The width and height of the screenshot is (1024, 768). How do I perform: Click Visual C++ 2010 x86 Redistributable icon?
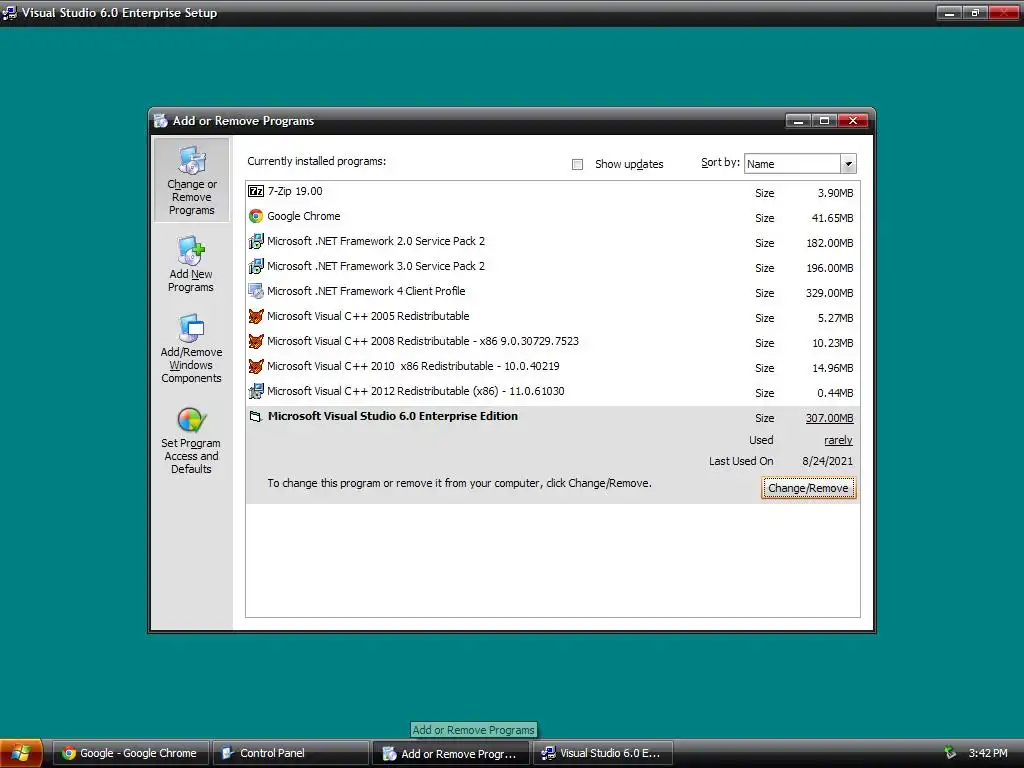pyautogui.click(x=256, y=366)
